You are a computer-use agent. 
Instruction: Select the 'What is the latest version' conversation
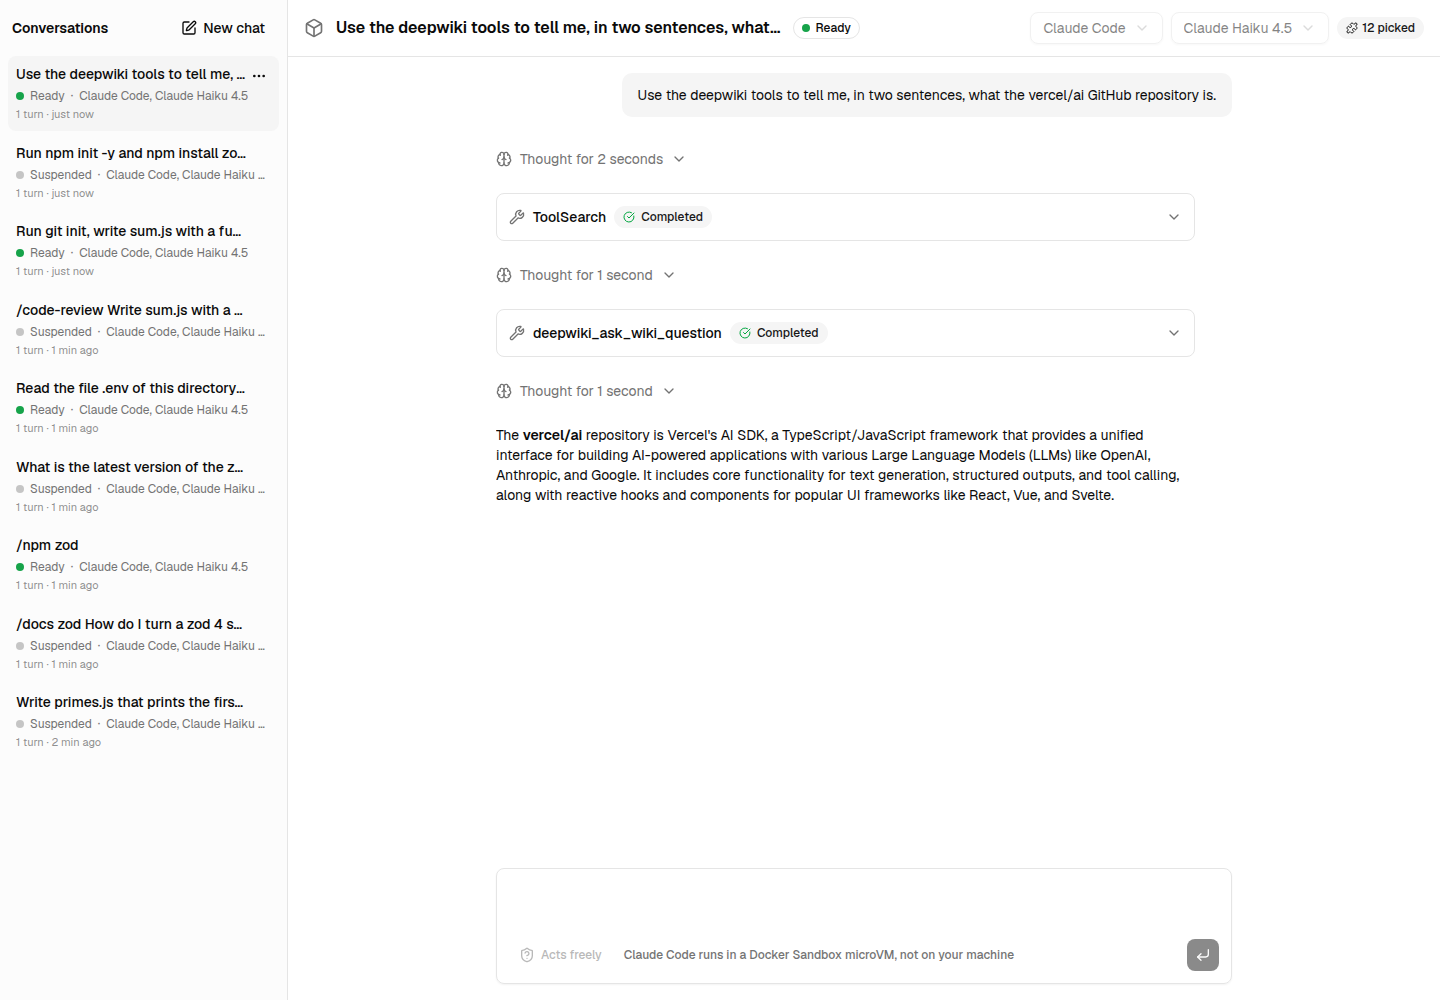pos(143,486)
